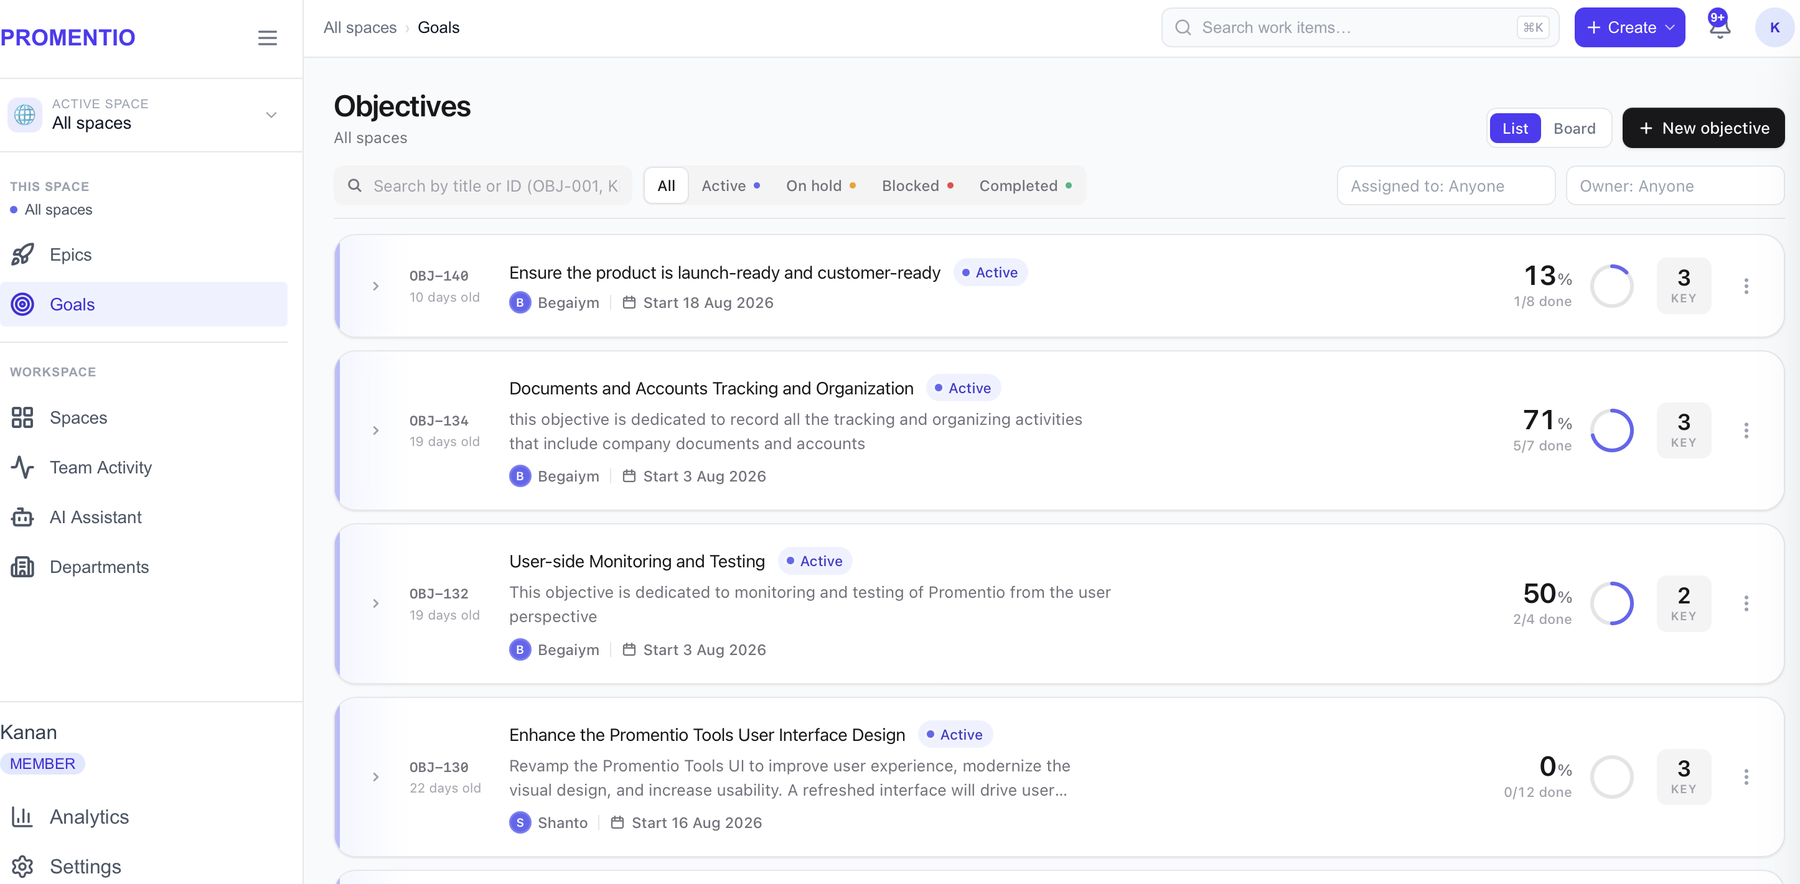The height and width of the screenshot is (884, 1800).
Task: Open the Owner: Anyone filter
Action: (x=1675, y=186)
